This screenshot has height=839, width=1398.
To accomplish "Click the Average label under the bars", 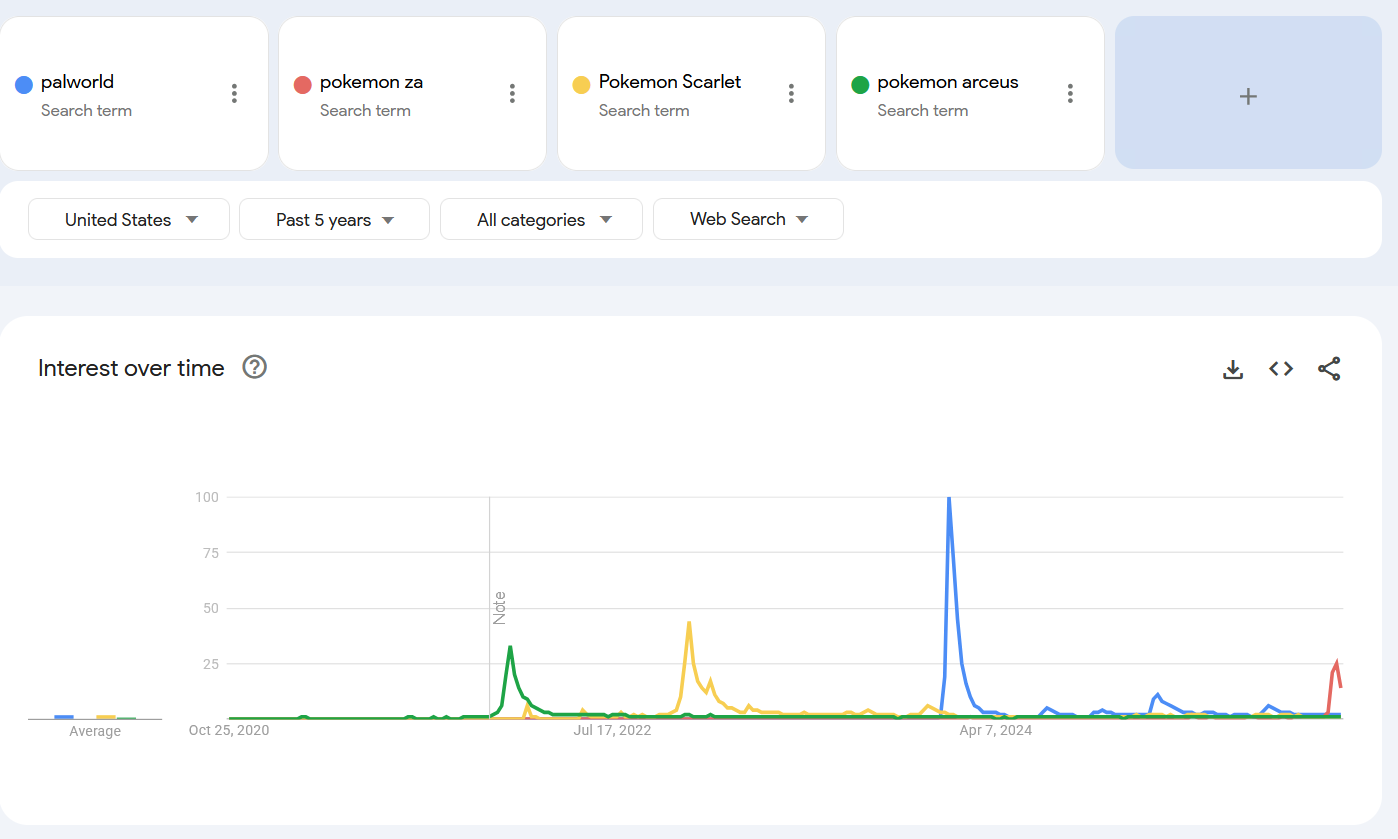I will click(x=95, y=731).
